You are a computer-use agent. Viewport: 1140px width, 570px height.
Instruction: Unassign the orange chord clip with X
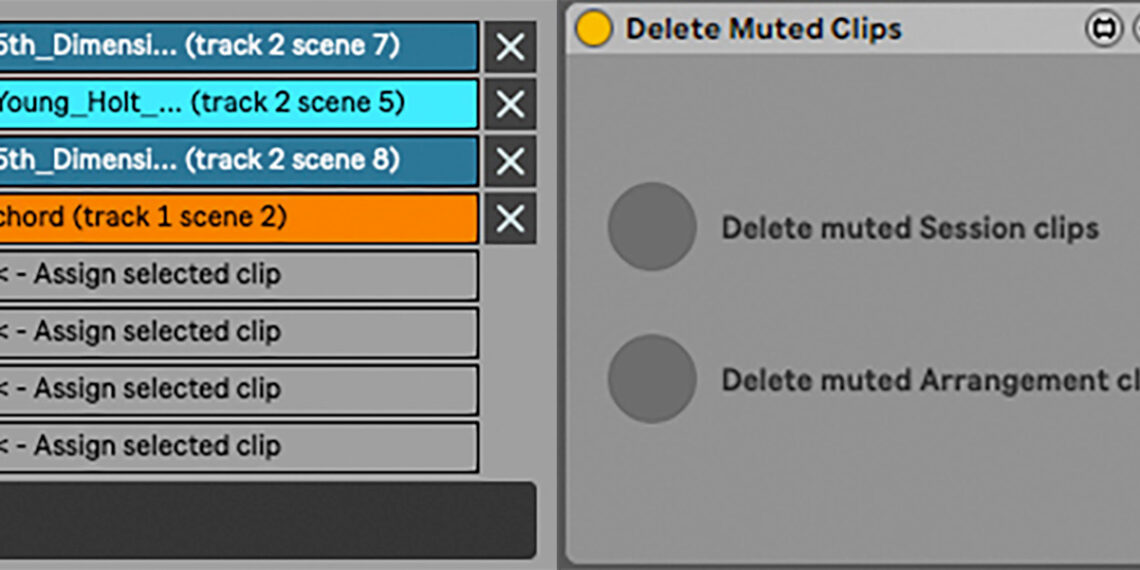tap(510, 218)
